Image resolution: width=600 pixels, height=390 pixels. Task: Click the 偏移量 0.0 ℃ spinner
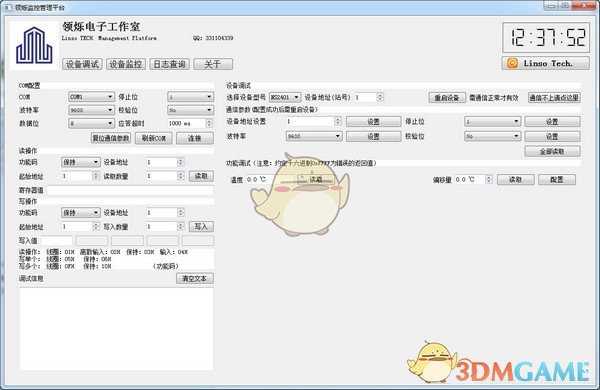coord(473,179)
